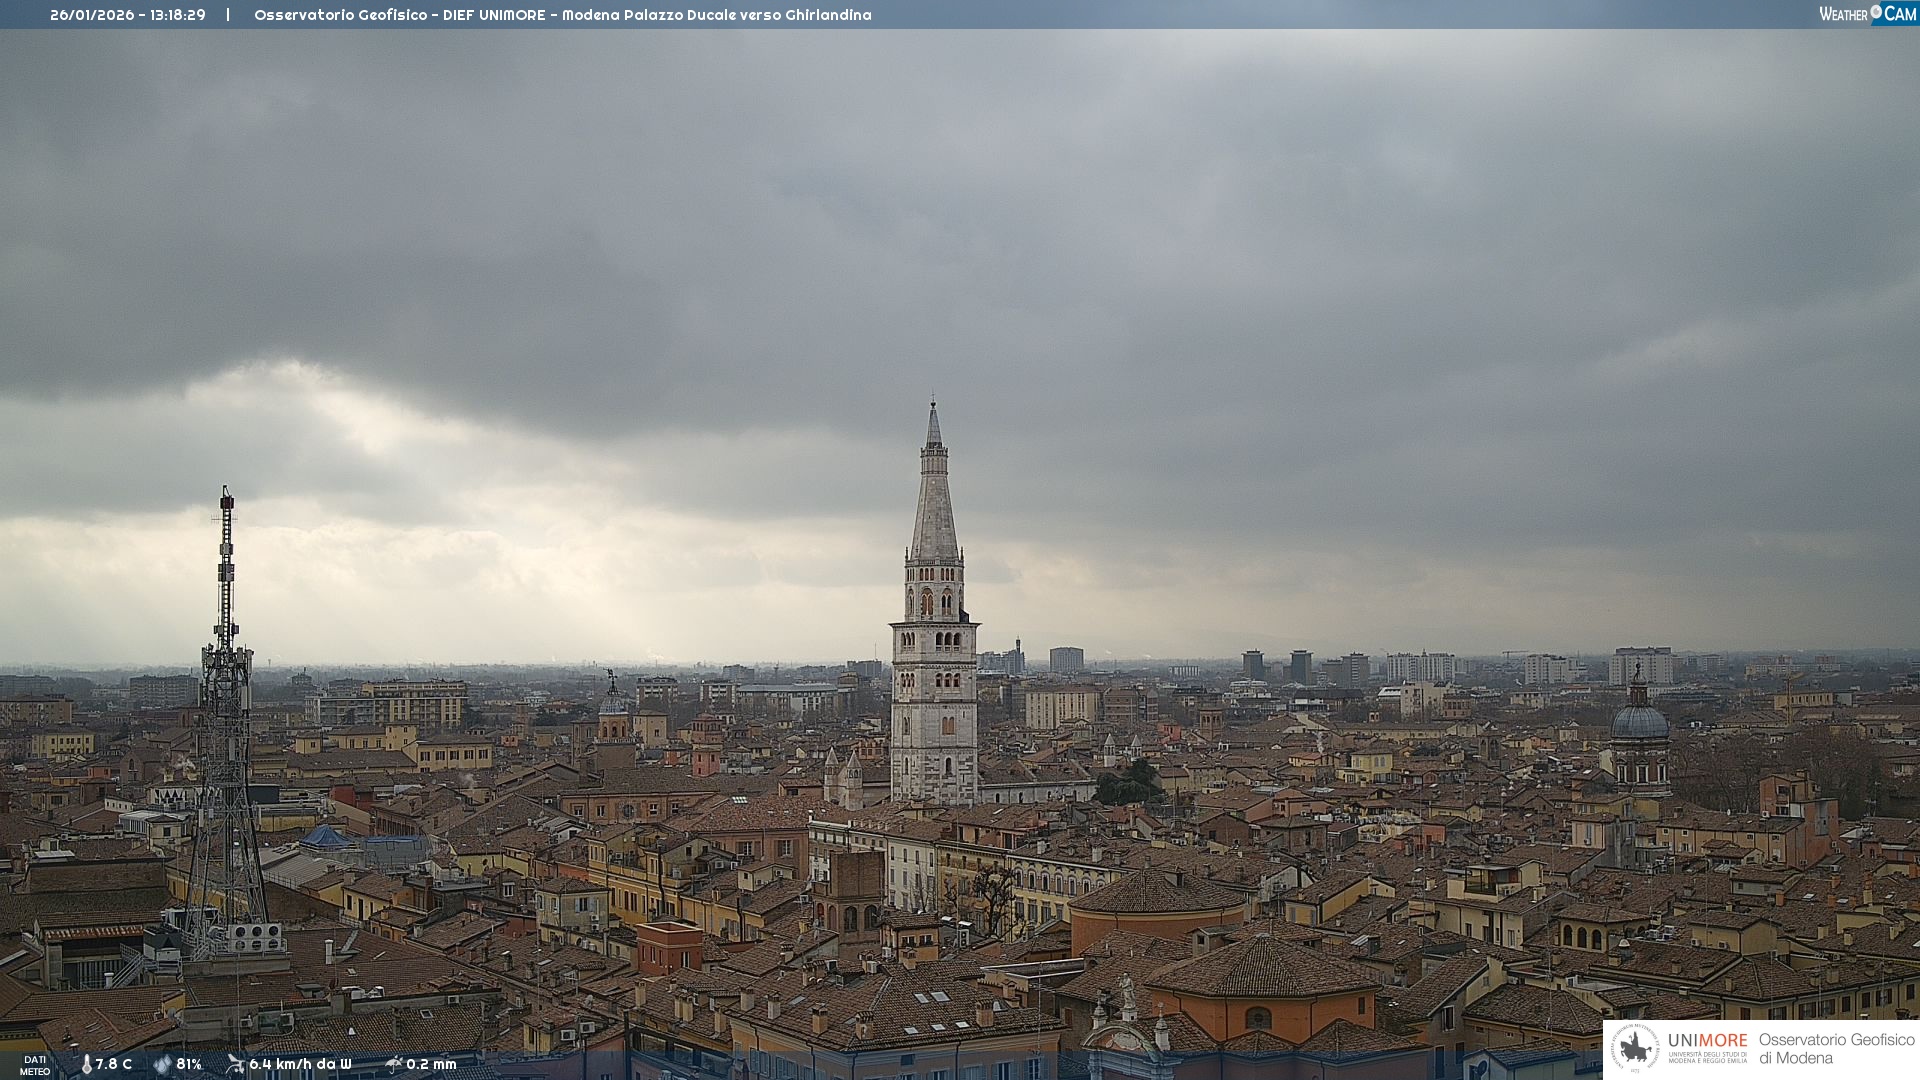Click the UNIMORE text in the logo
The height and width of the screenshot is (1080, 1920).
point(1707,1041)
